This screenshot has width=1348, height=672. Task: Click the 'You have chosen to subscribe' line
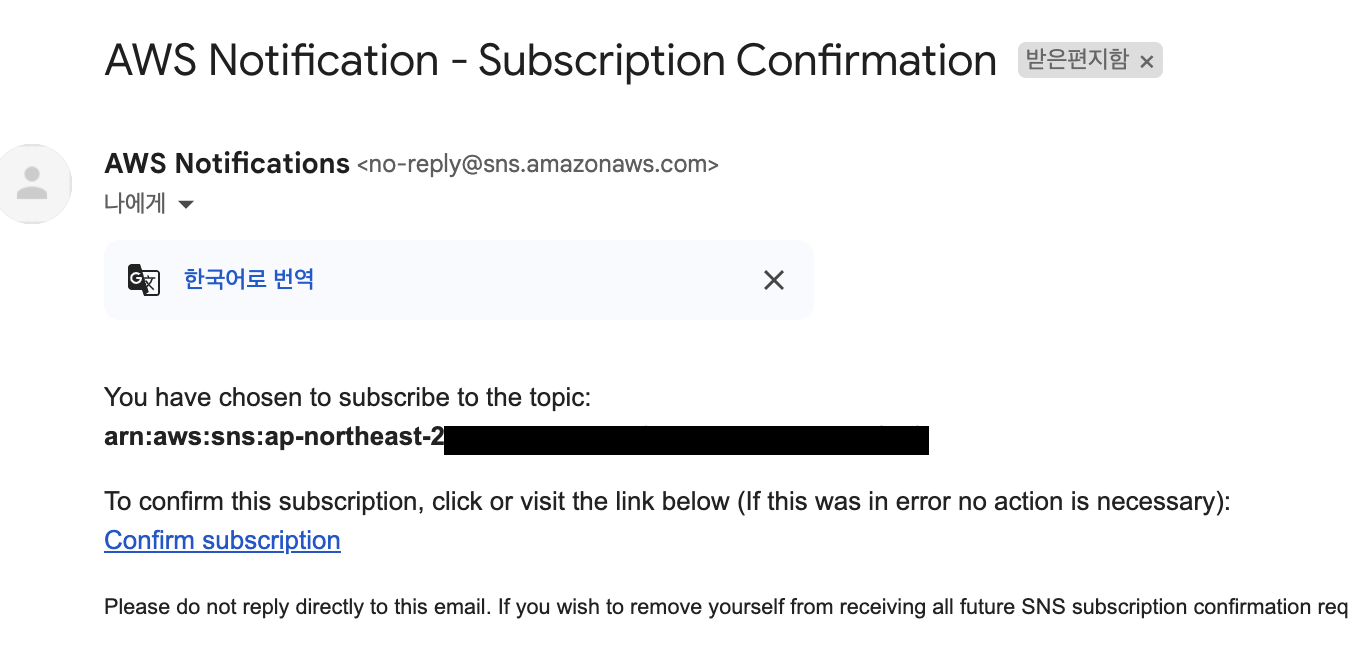pyautogui.click(x=348, y=398)
